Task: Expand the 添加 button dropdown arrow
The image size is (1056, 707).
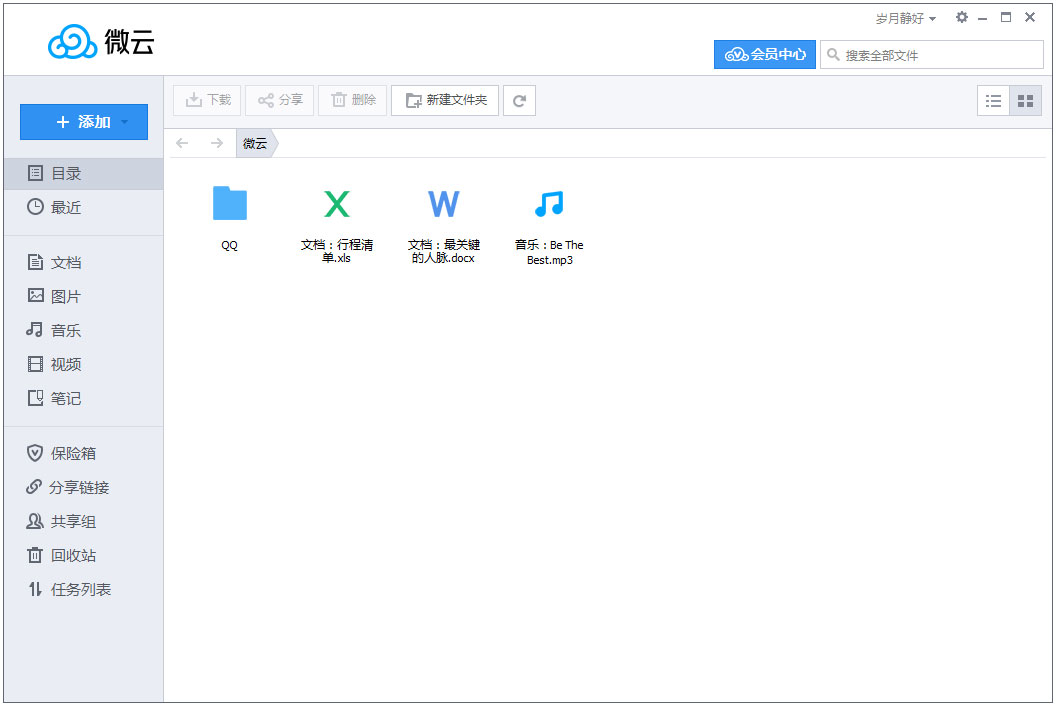Action: [125, 122]
